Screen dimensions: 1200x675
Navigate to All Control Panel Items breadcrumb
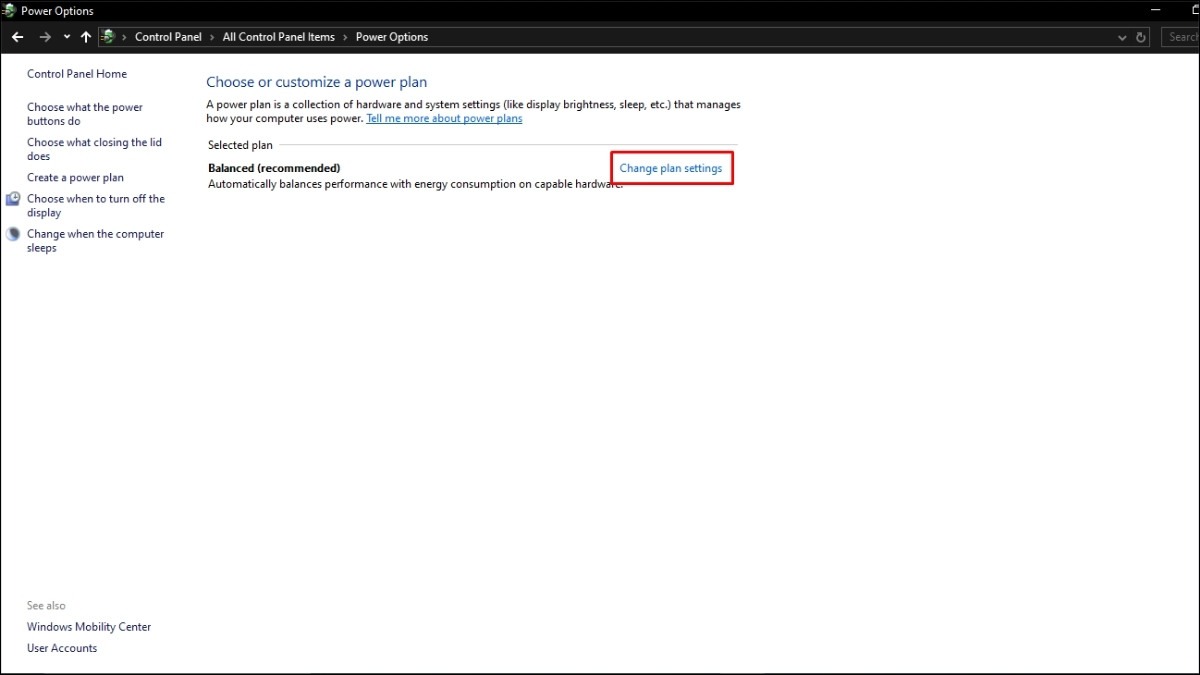(278, 37)
